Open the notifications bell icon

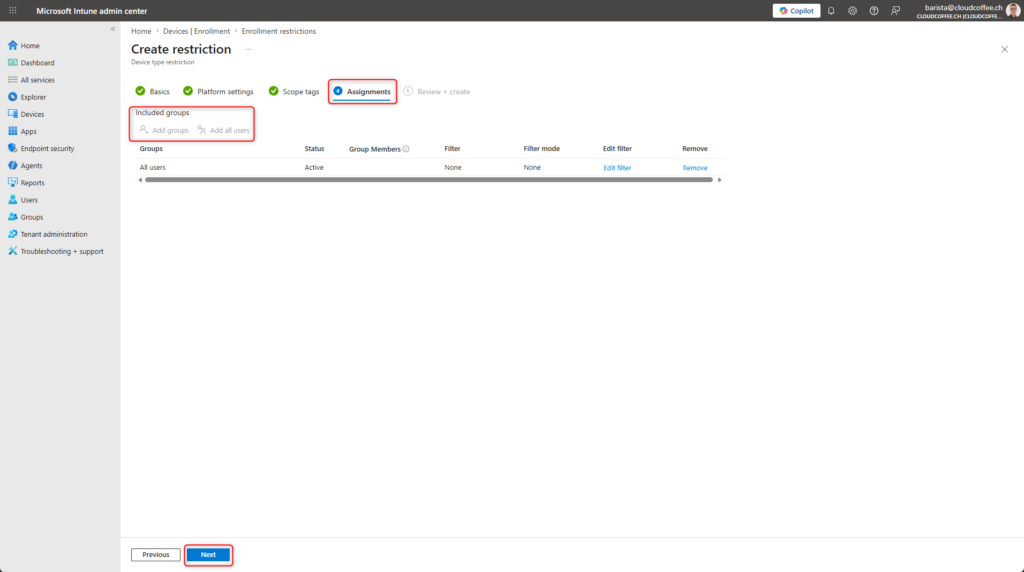(831, 10)
